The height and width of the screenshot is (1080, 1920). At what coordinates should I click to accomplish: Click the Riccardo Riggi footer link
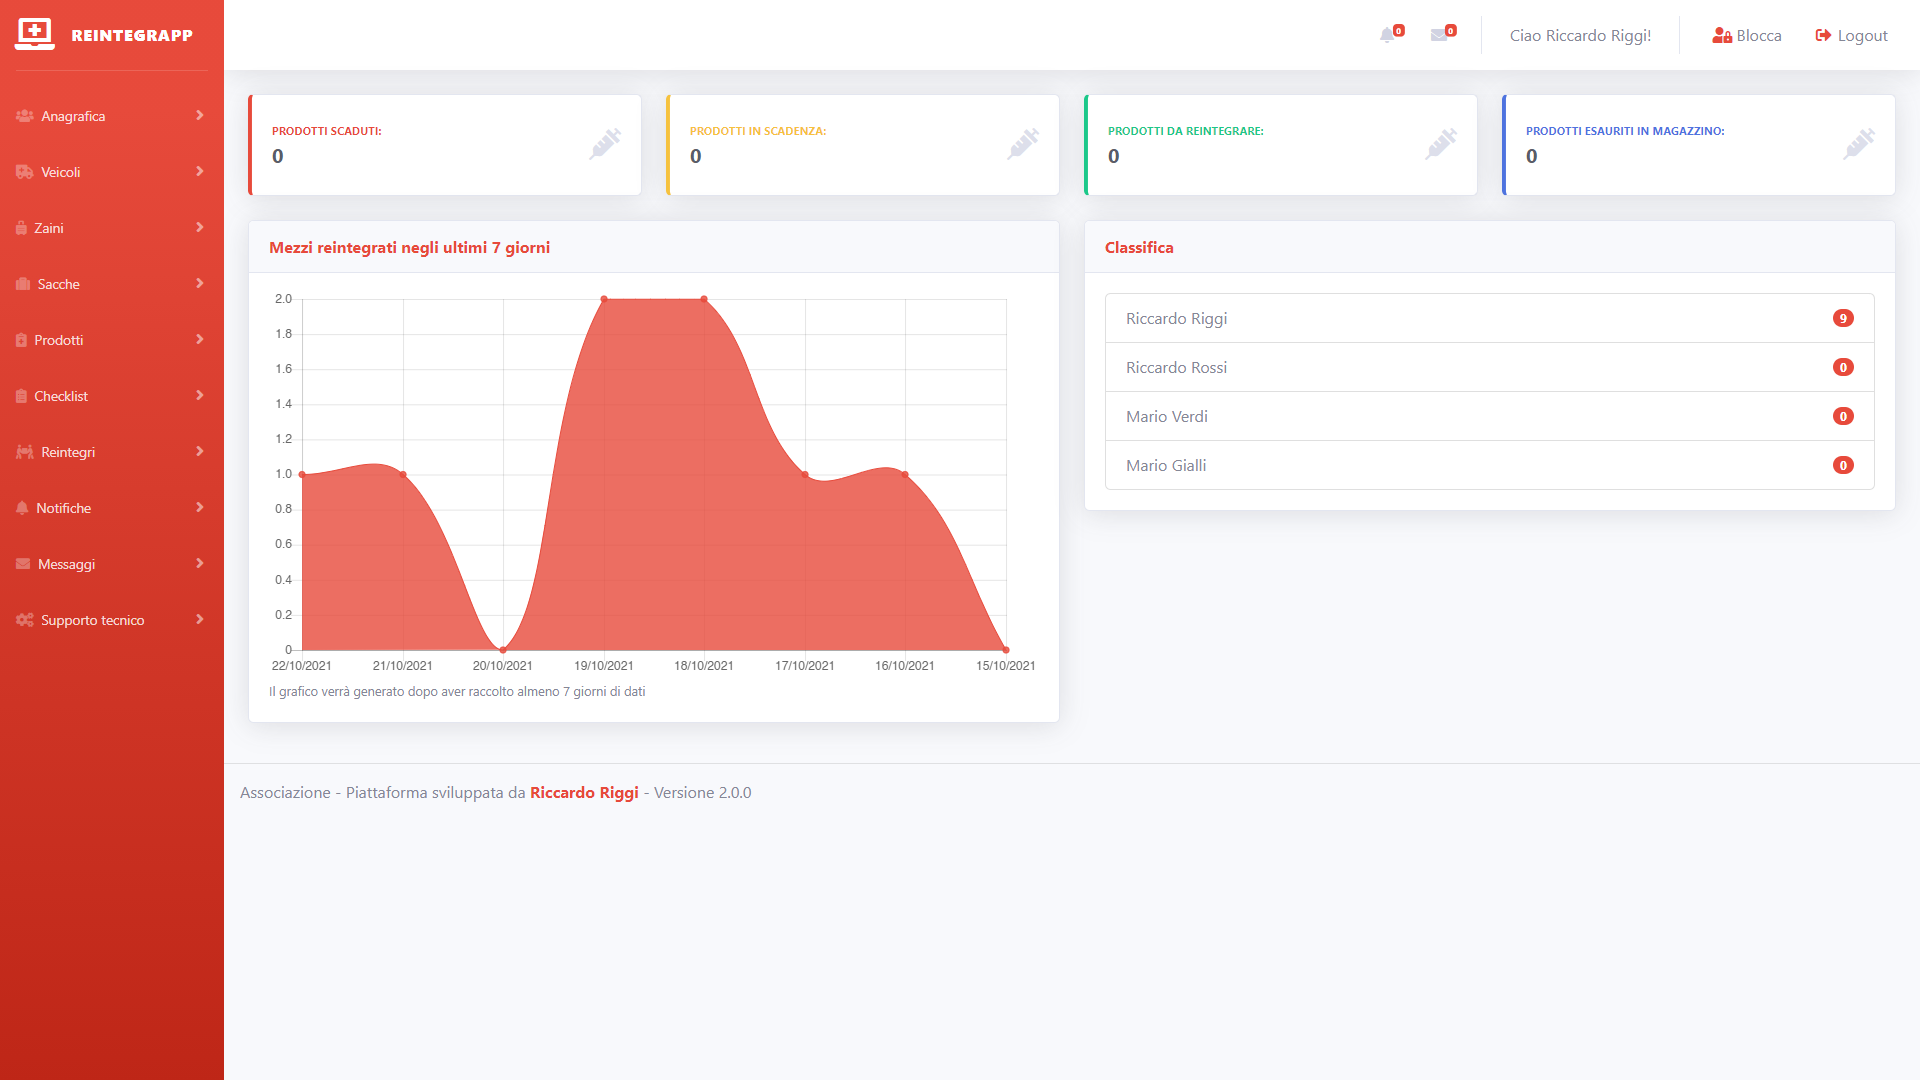(x=584, y=792)
